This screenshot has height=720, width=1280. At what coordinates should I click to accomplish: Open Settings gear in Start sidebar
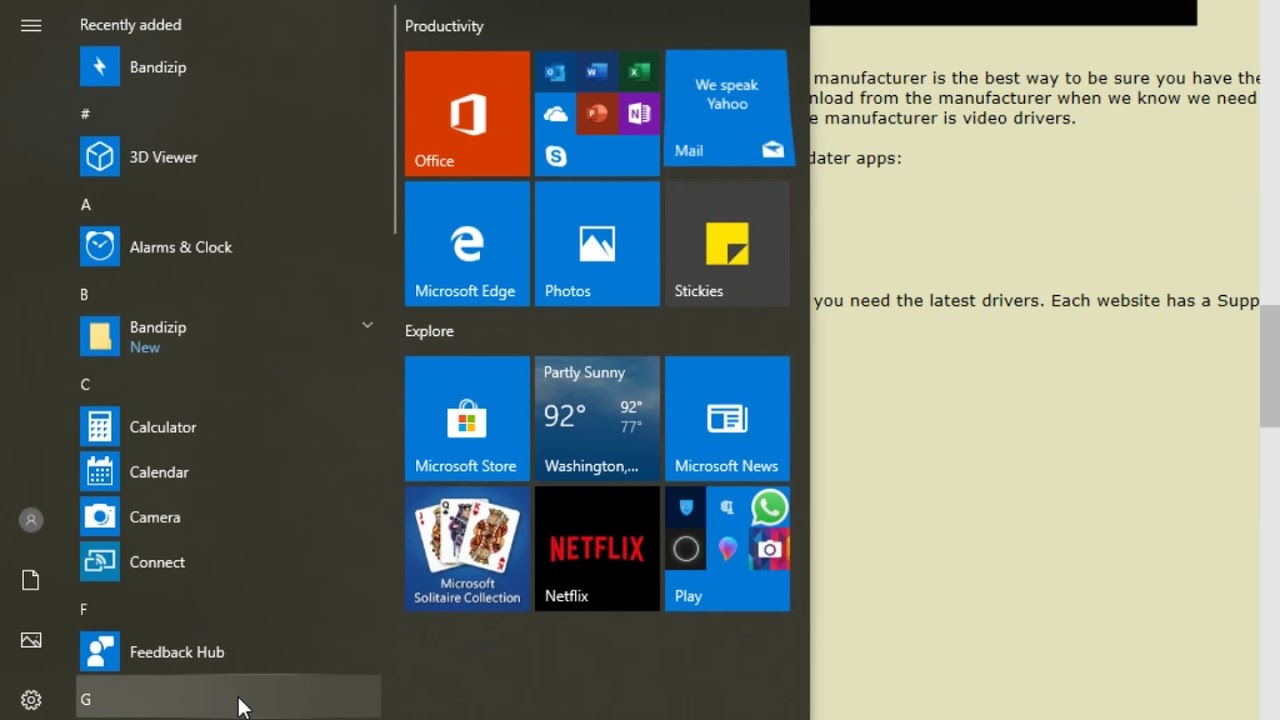point(31,700)
